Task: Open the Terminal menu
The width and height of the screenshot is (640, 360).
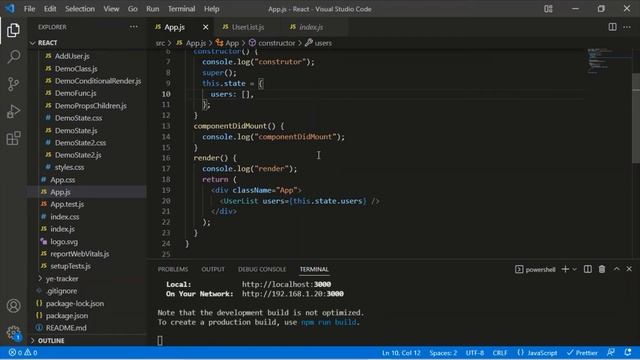Action: [181, 9]
